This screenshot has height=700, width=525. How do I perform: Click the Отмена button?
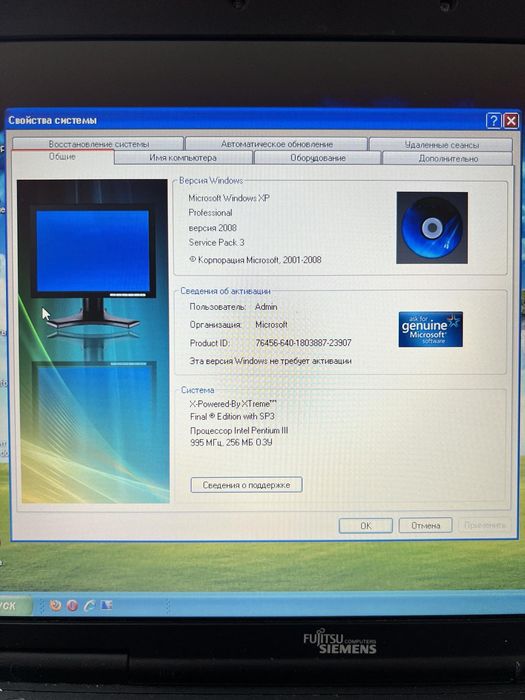pyautogui.click(x=425, y=525)
